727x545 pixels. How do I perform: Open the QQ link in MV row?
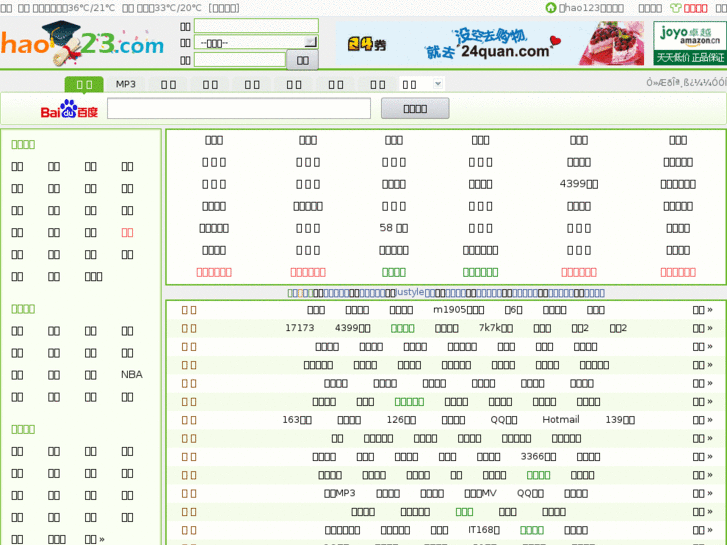tap(530, 493)
